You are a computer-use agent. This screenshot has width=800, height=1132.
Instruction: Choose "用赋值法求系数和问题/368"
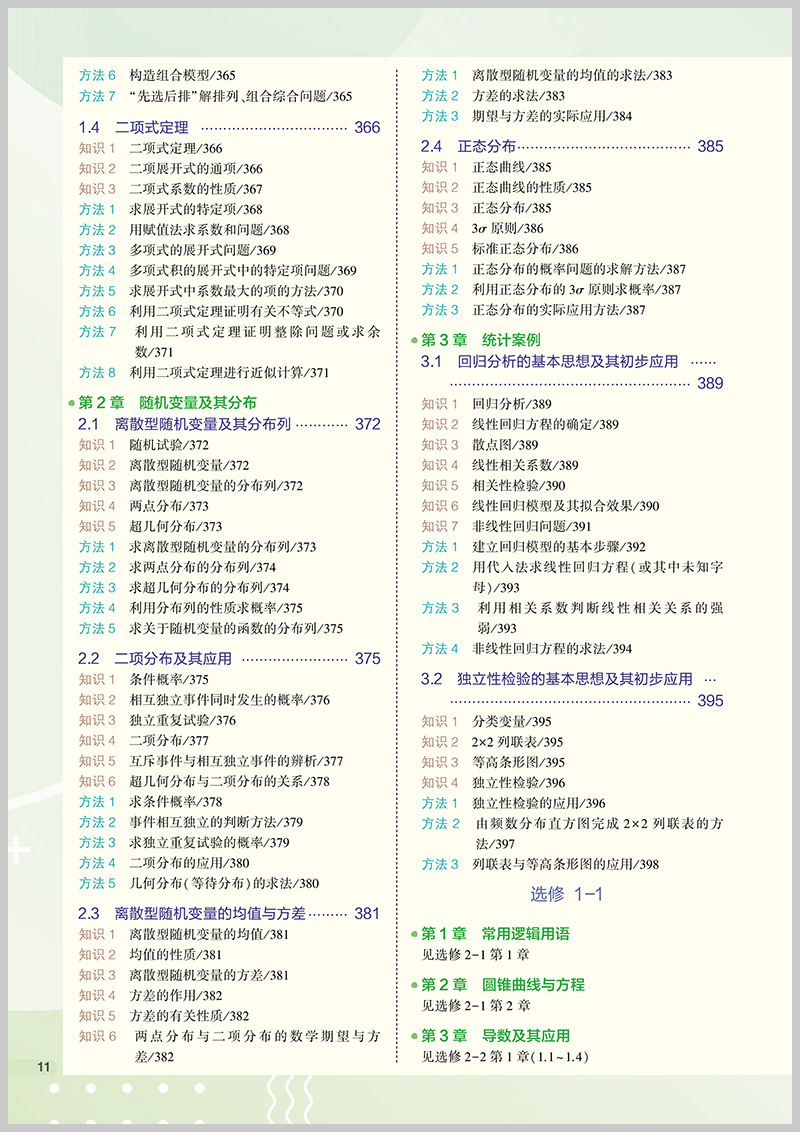(209, 230)
